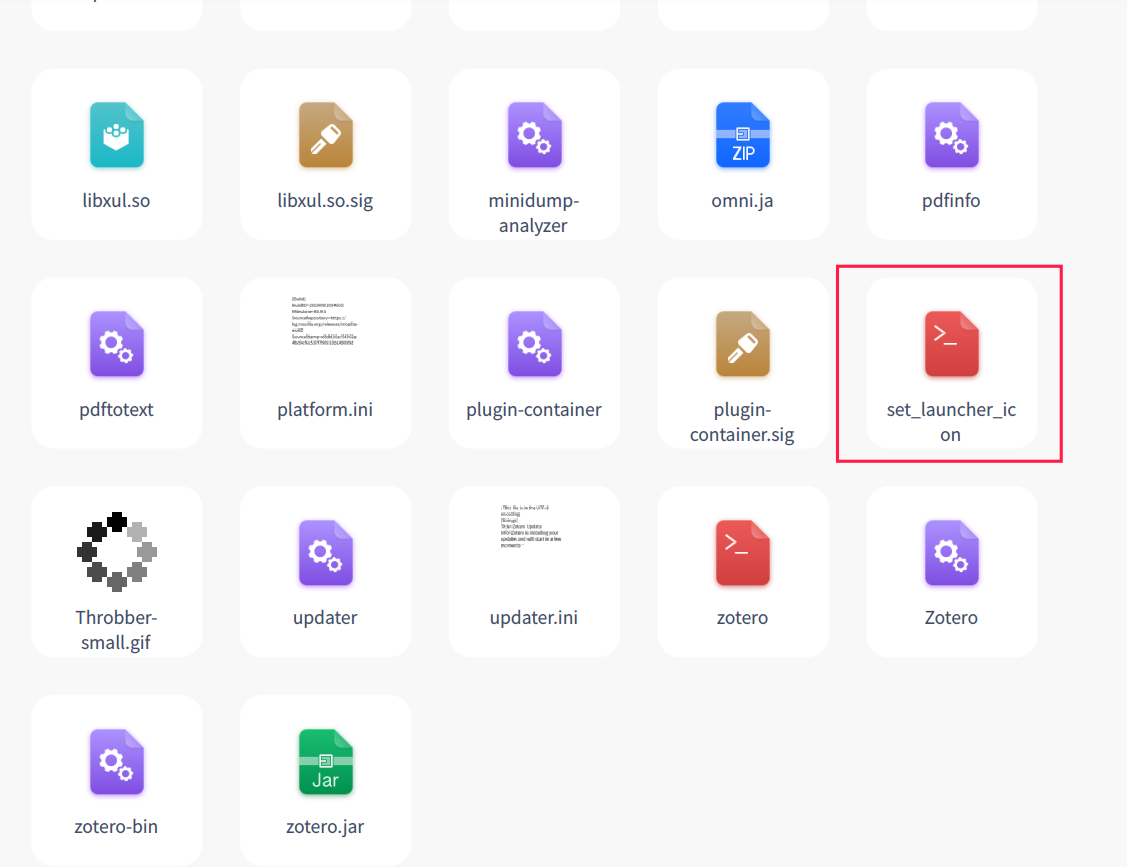The image size is (1127, 867).
Task: Click the omni.ja file name label
Action: (742, 201)
